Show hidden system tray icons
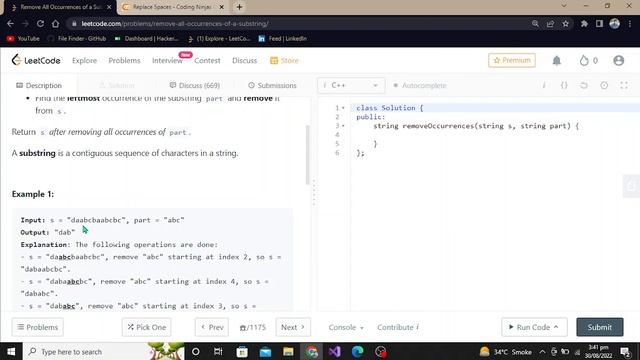 tap(542, 351)
